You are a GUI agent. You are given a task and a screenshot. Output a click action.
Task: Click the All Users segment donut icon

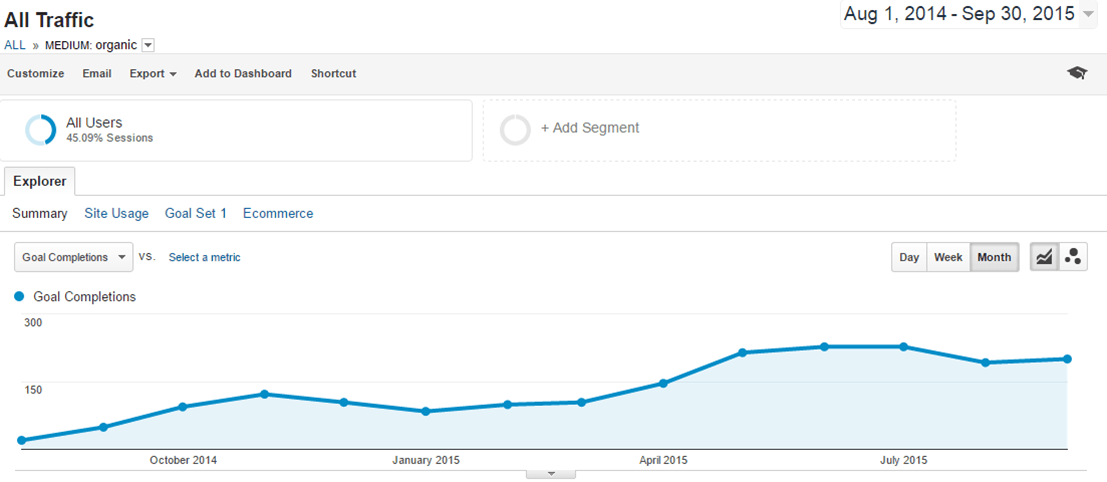pos(41,130)
